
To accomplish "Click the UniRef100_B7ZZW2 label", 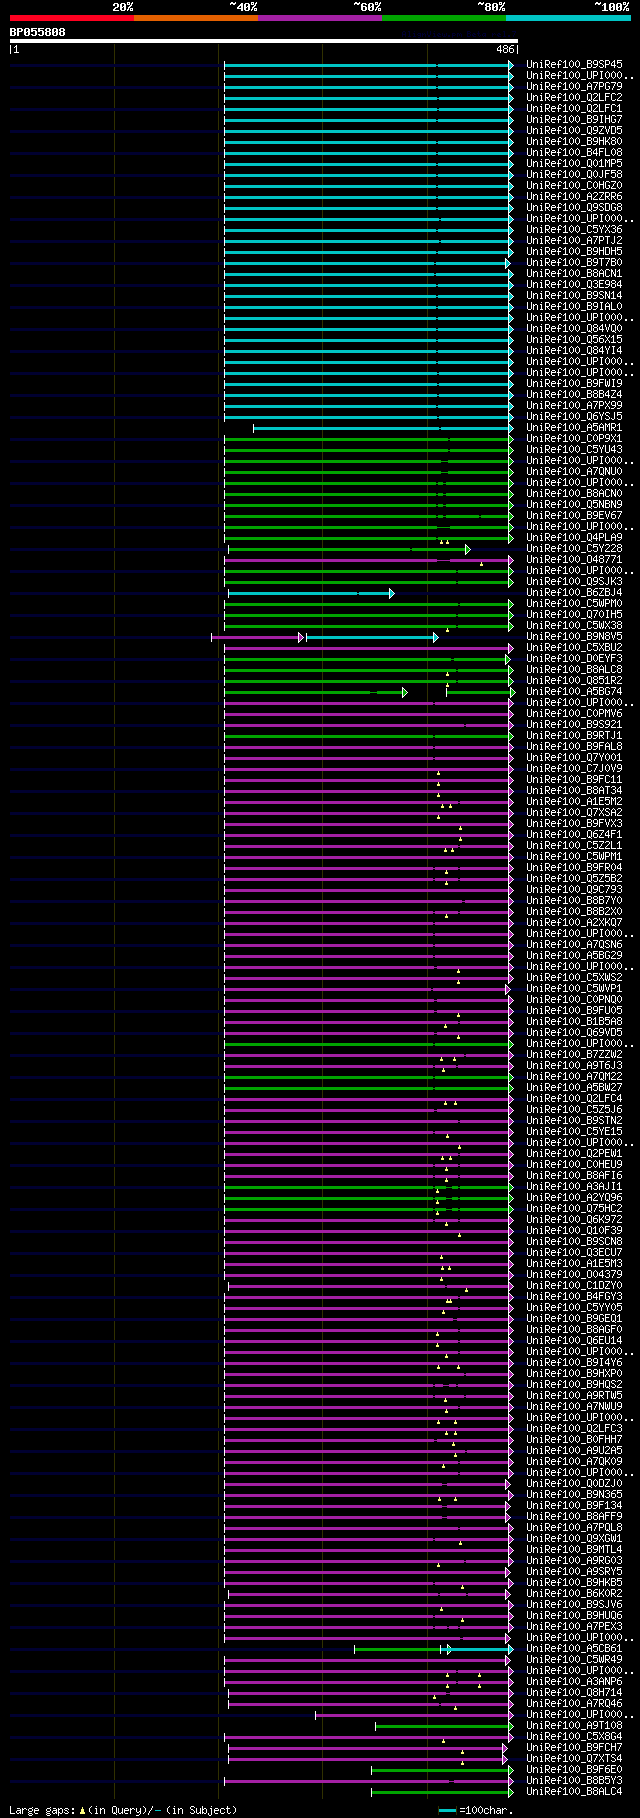I will coord(574,1054).
